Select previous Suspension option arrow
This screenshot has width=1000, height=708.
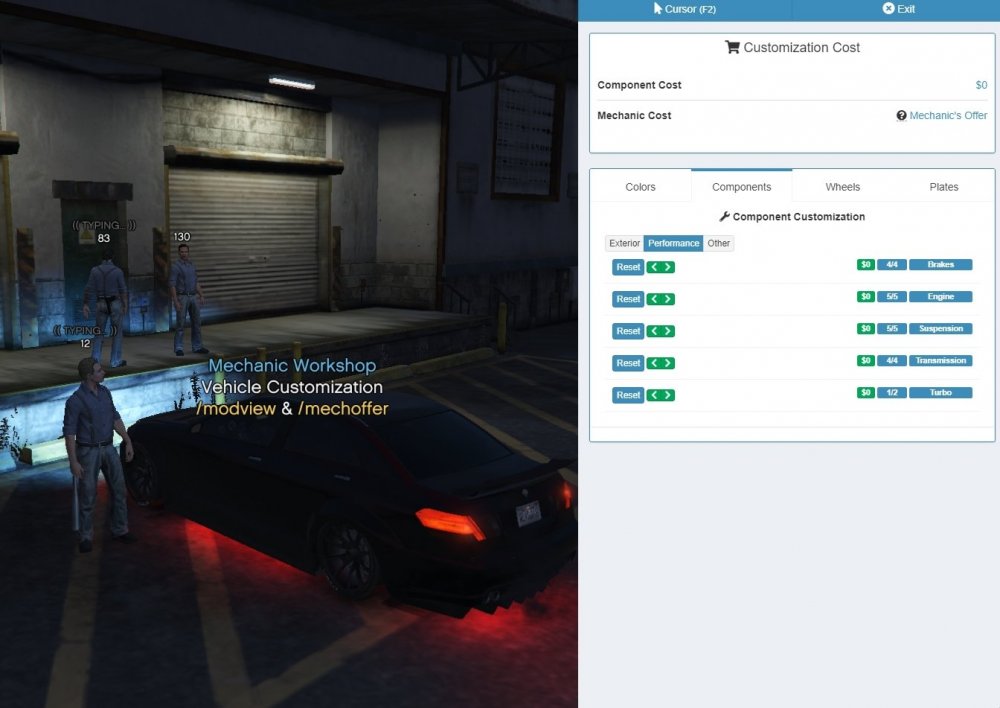[x=654, y=331]
